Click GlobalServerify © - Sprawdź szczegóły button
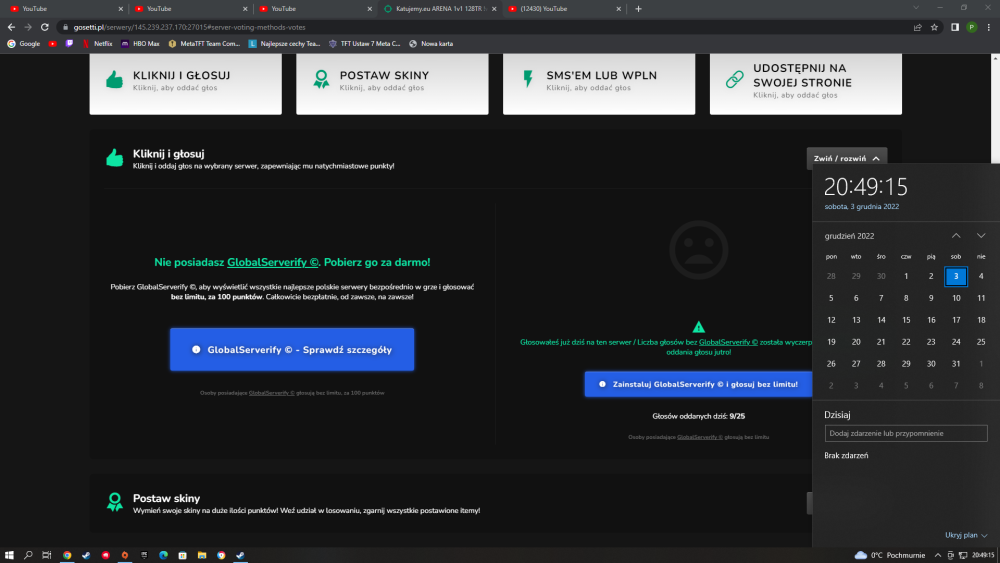This screenshot has height=563, width=1000. 292,349
